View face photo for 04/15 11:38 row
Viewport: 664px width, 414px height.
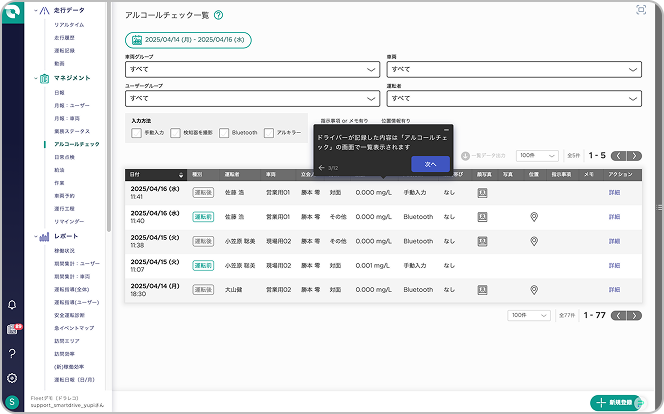click(x=482, y=241)
